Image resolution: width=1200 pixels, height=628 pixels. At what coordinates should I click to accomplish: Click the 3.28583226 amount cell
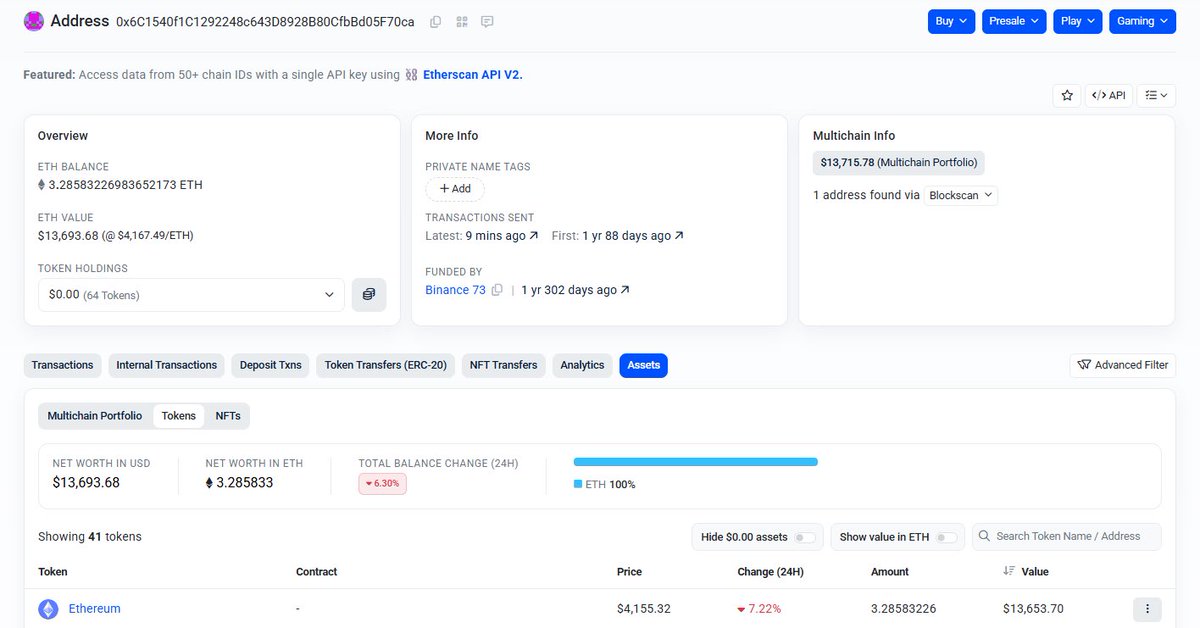[x=904, y=609]
